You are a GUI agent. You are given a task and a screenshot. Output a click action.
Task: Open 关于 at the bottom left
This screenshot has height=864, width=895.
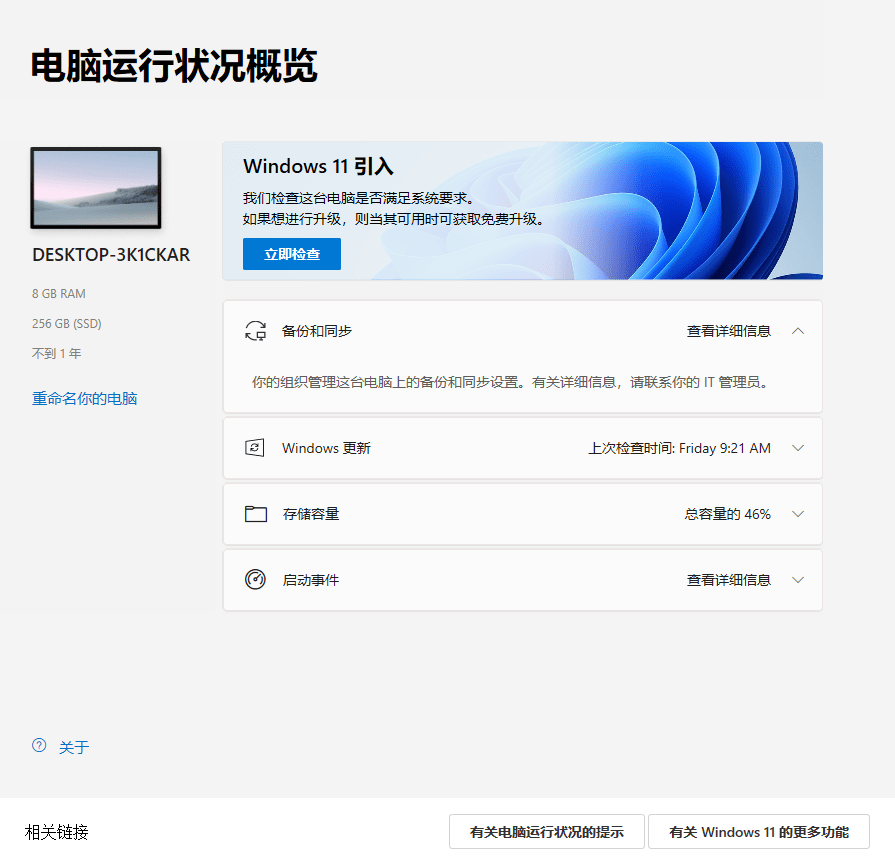tap(75, 746)
